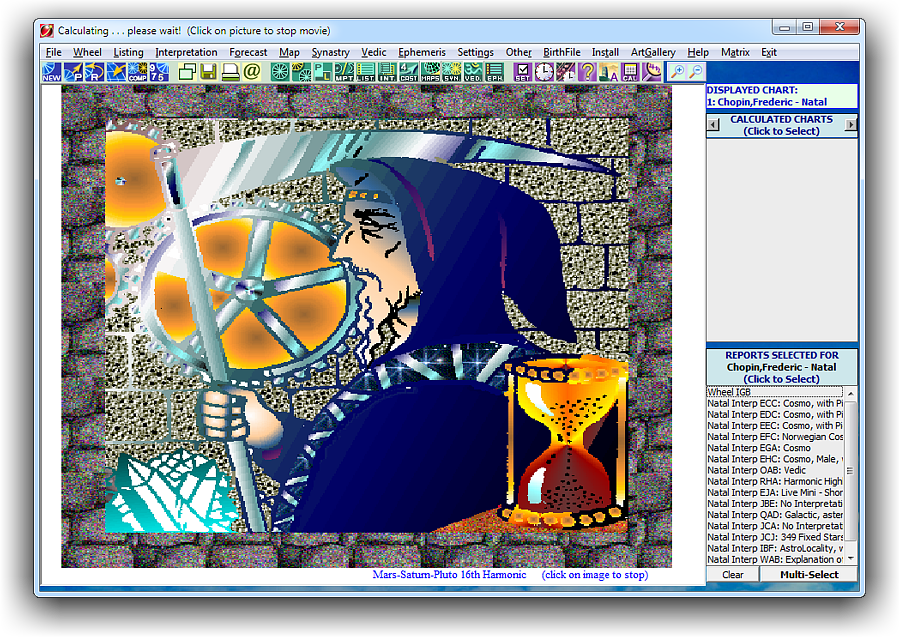Viewport: 899px width, 637px height.
Task: Click the EPH. ephemeris icon
Action: (494, 72)
